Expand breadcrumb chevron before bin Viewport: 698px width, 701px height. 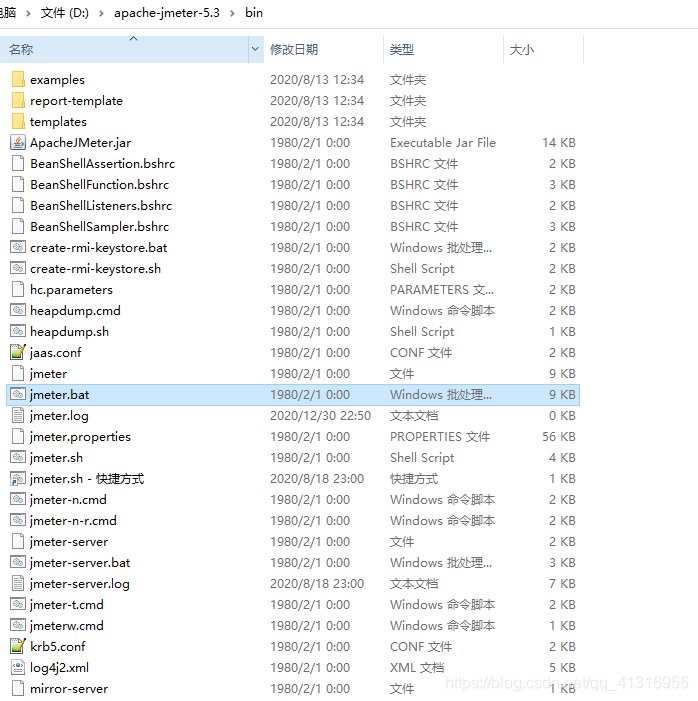(233, 13)
